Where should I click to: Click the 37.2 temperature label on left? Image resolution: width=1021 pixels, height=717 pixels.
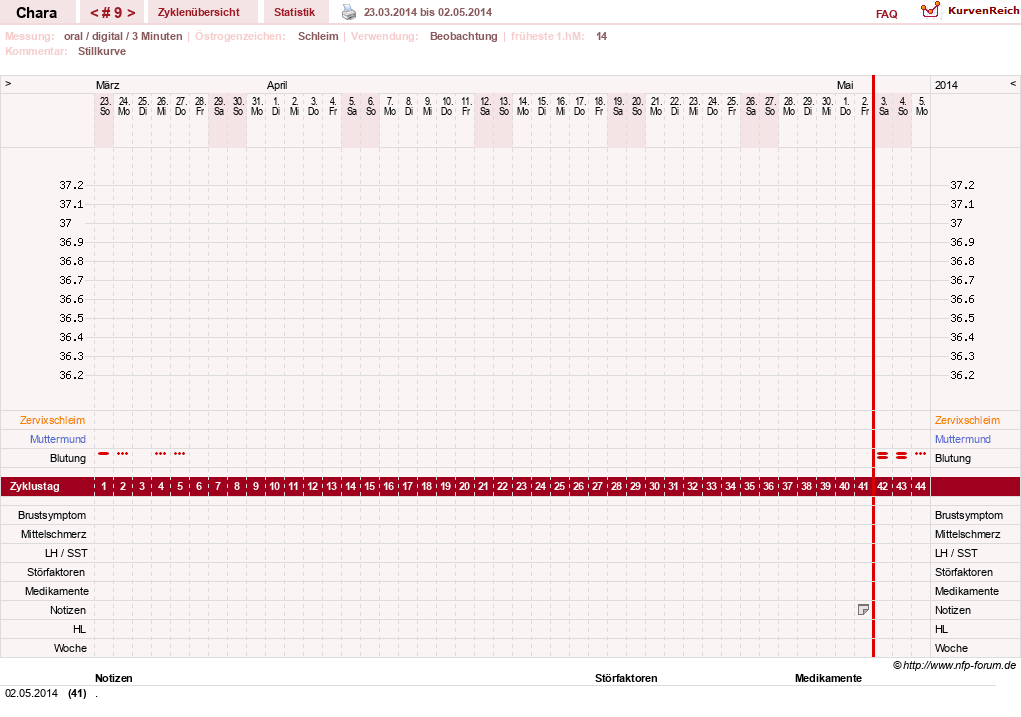point(71,186)
